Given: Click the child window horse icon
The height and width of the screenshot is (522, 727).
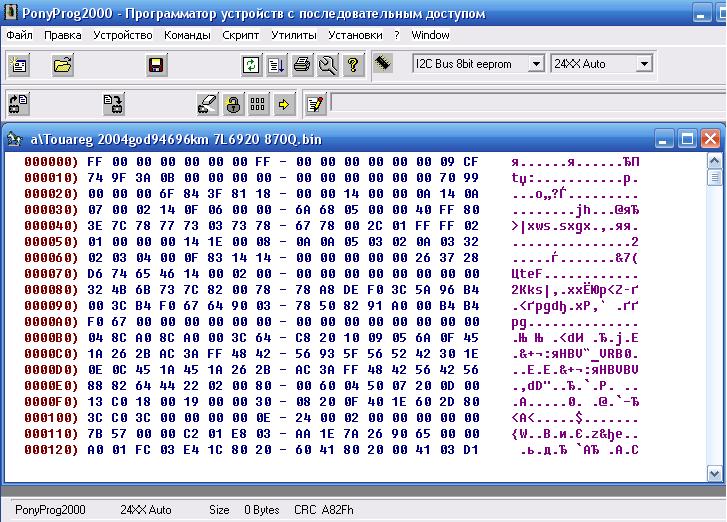Looking at the screenshot, I should click(x=14, y=139).
